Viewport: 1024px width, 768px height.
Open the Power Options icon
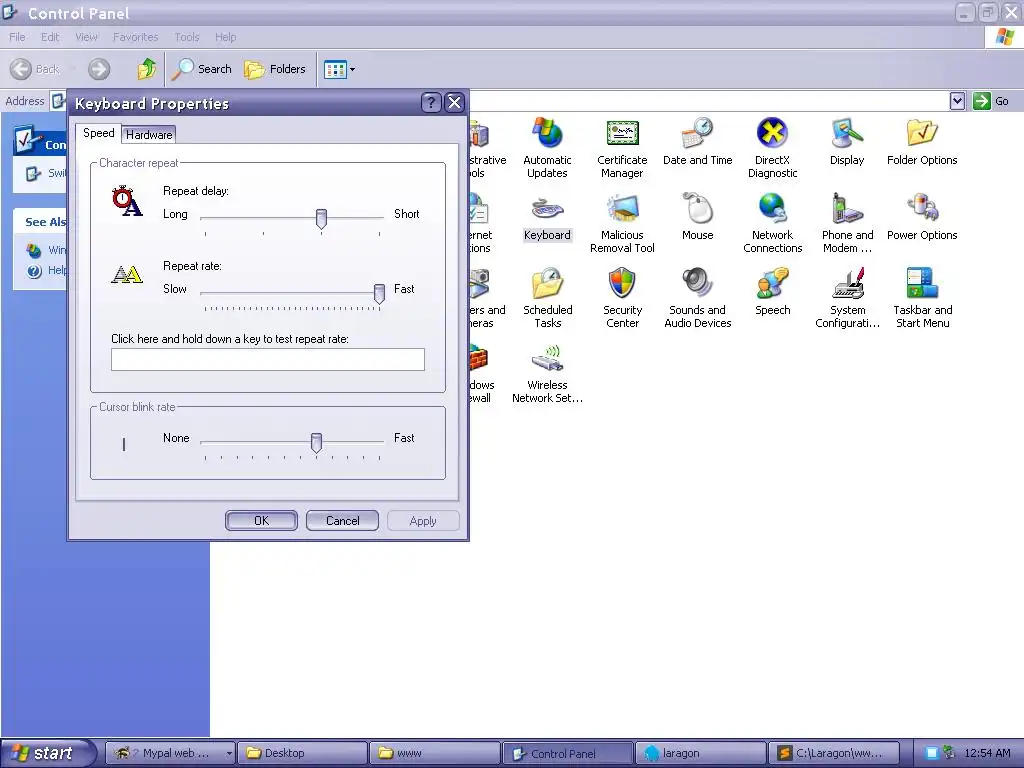pos(922,217)
